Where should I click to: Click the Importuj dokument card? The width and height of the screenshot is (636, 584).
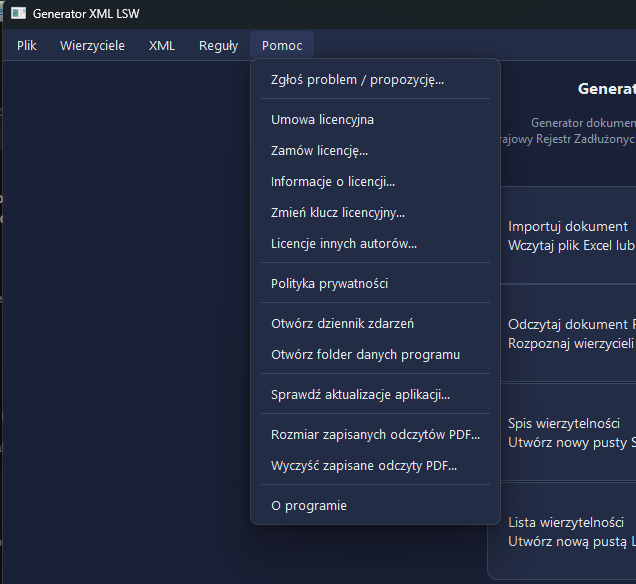pos(568,236)
